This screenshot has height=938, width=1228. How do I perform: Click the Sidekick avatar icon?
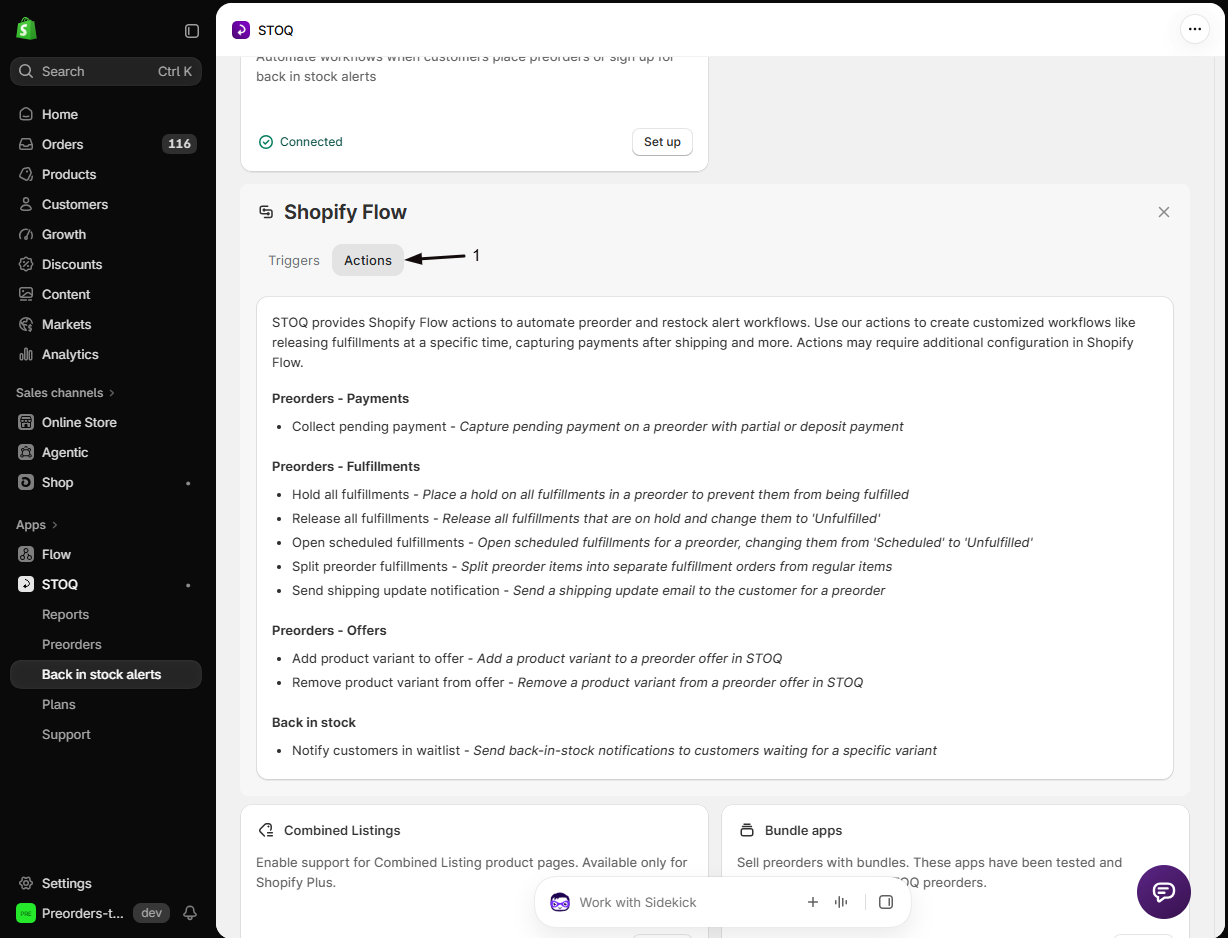click(560, 902)
